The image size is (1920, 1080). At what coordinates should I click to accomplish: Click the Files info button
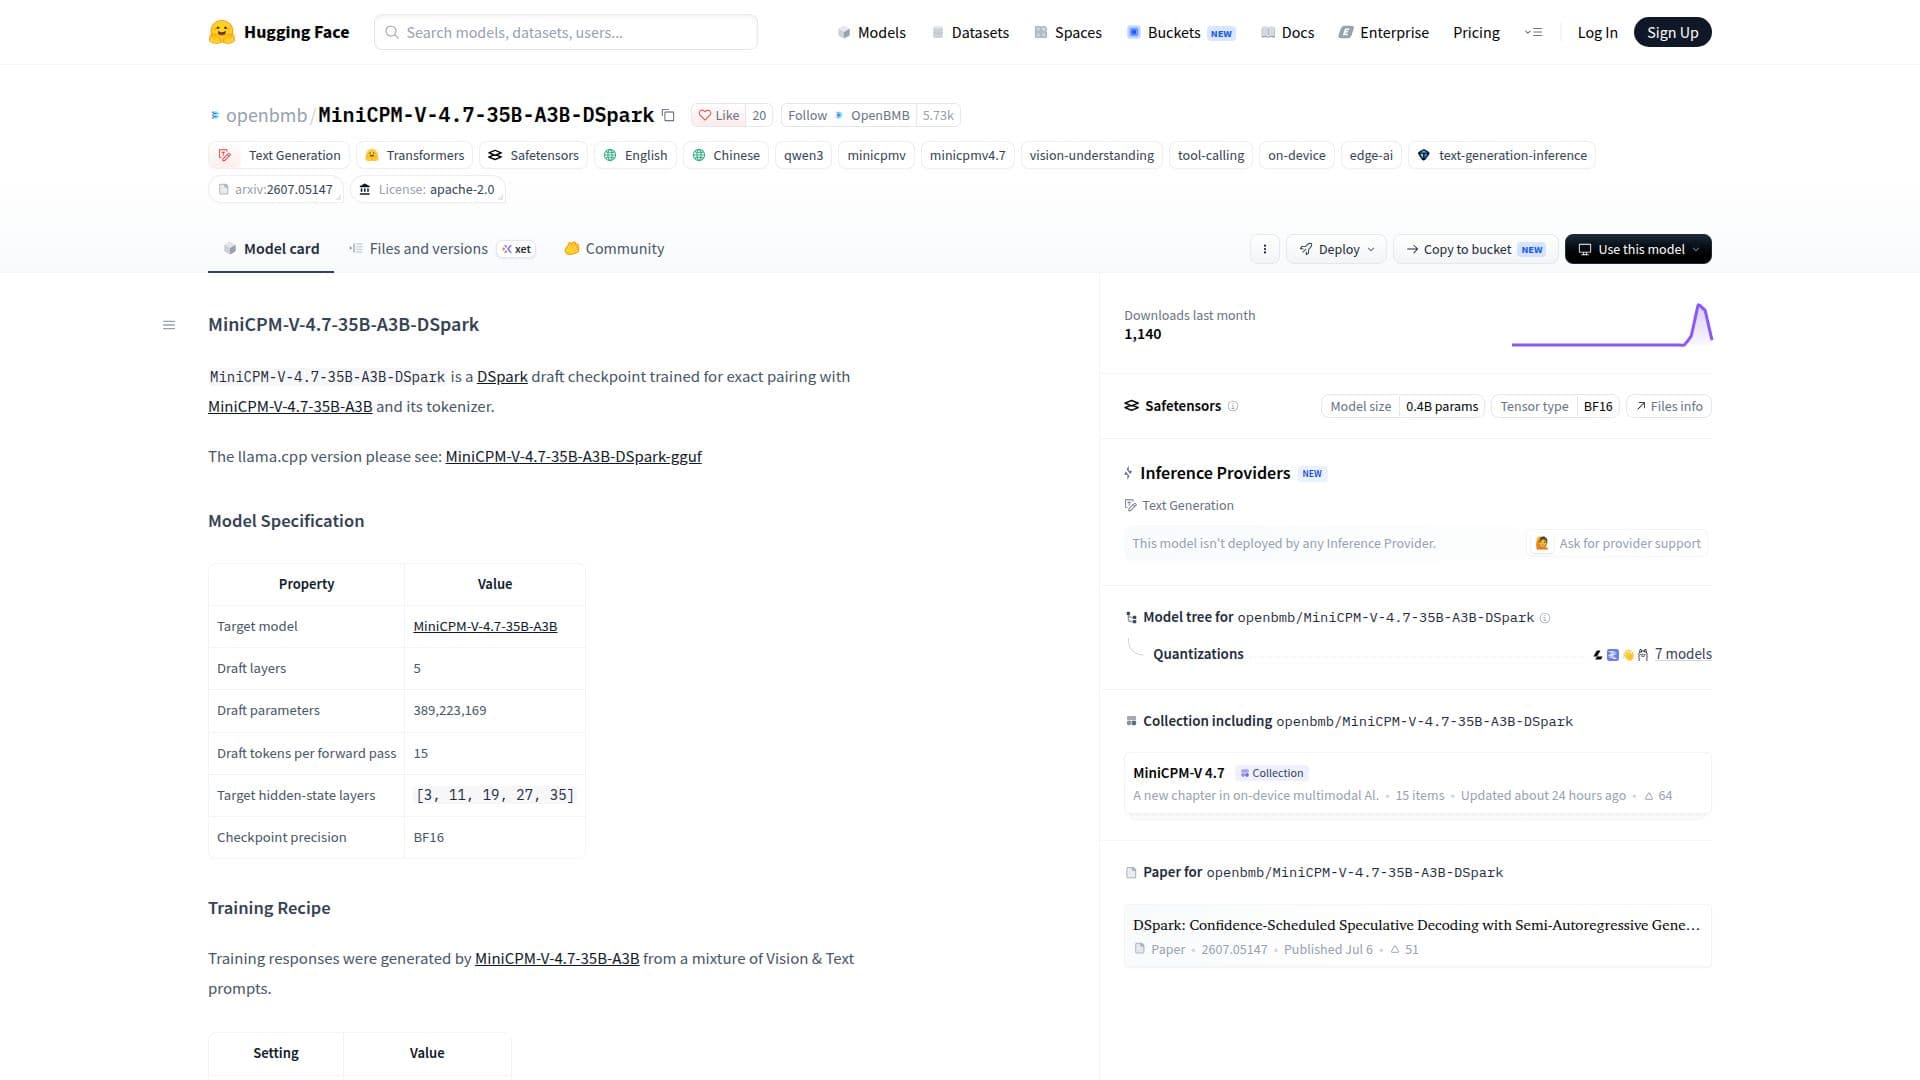(1669, 406)
